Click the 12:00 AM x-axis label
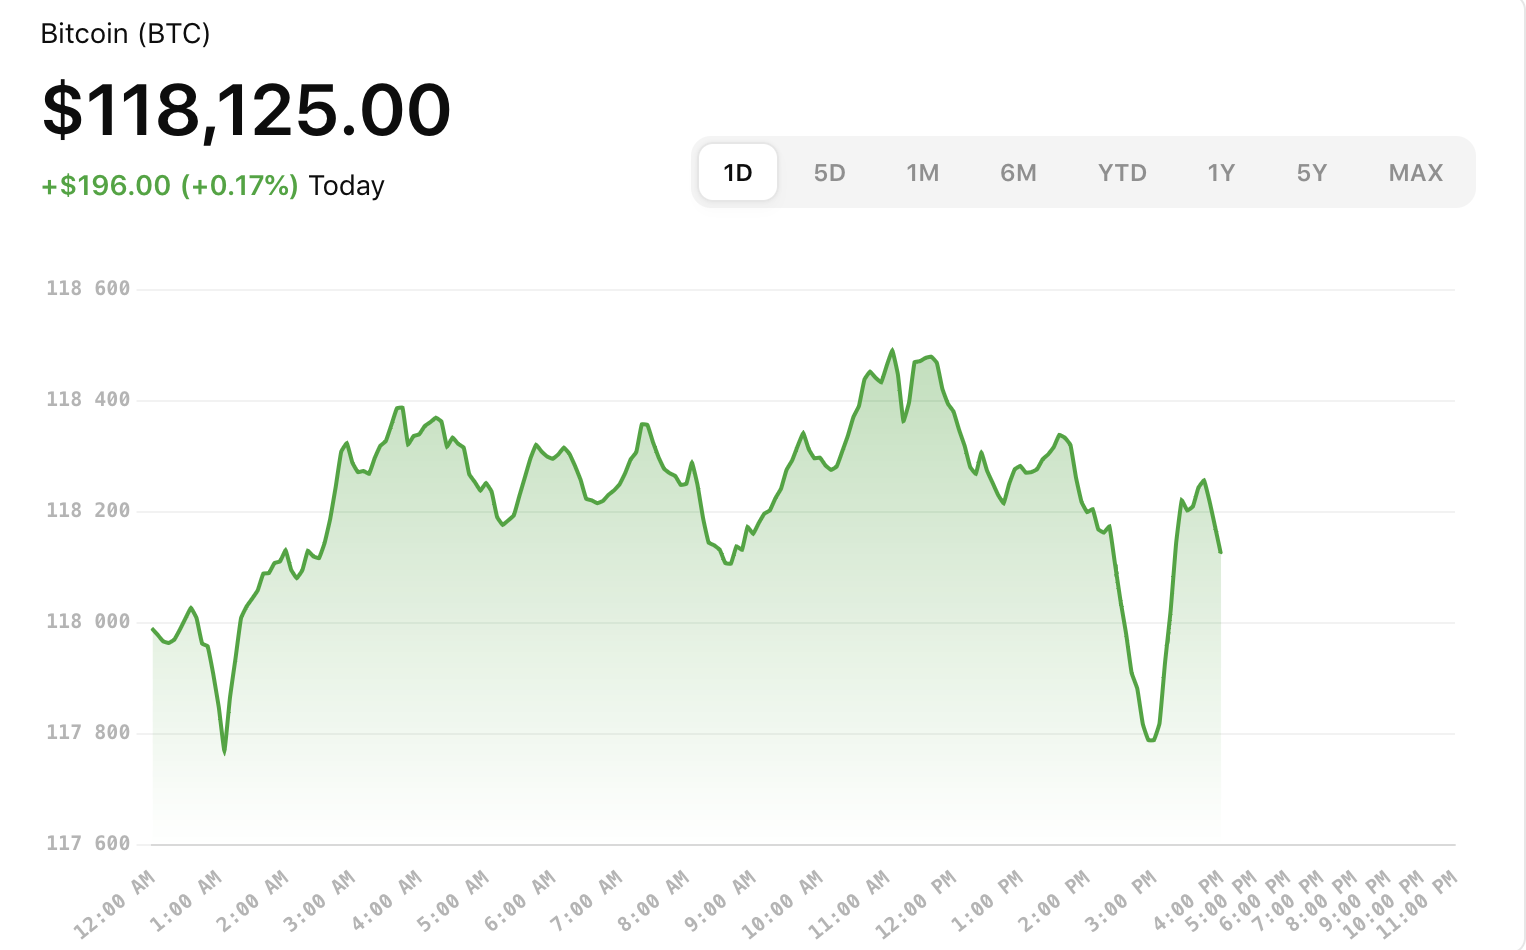 [114, 904]
